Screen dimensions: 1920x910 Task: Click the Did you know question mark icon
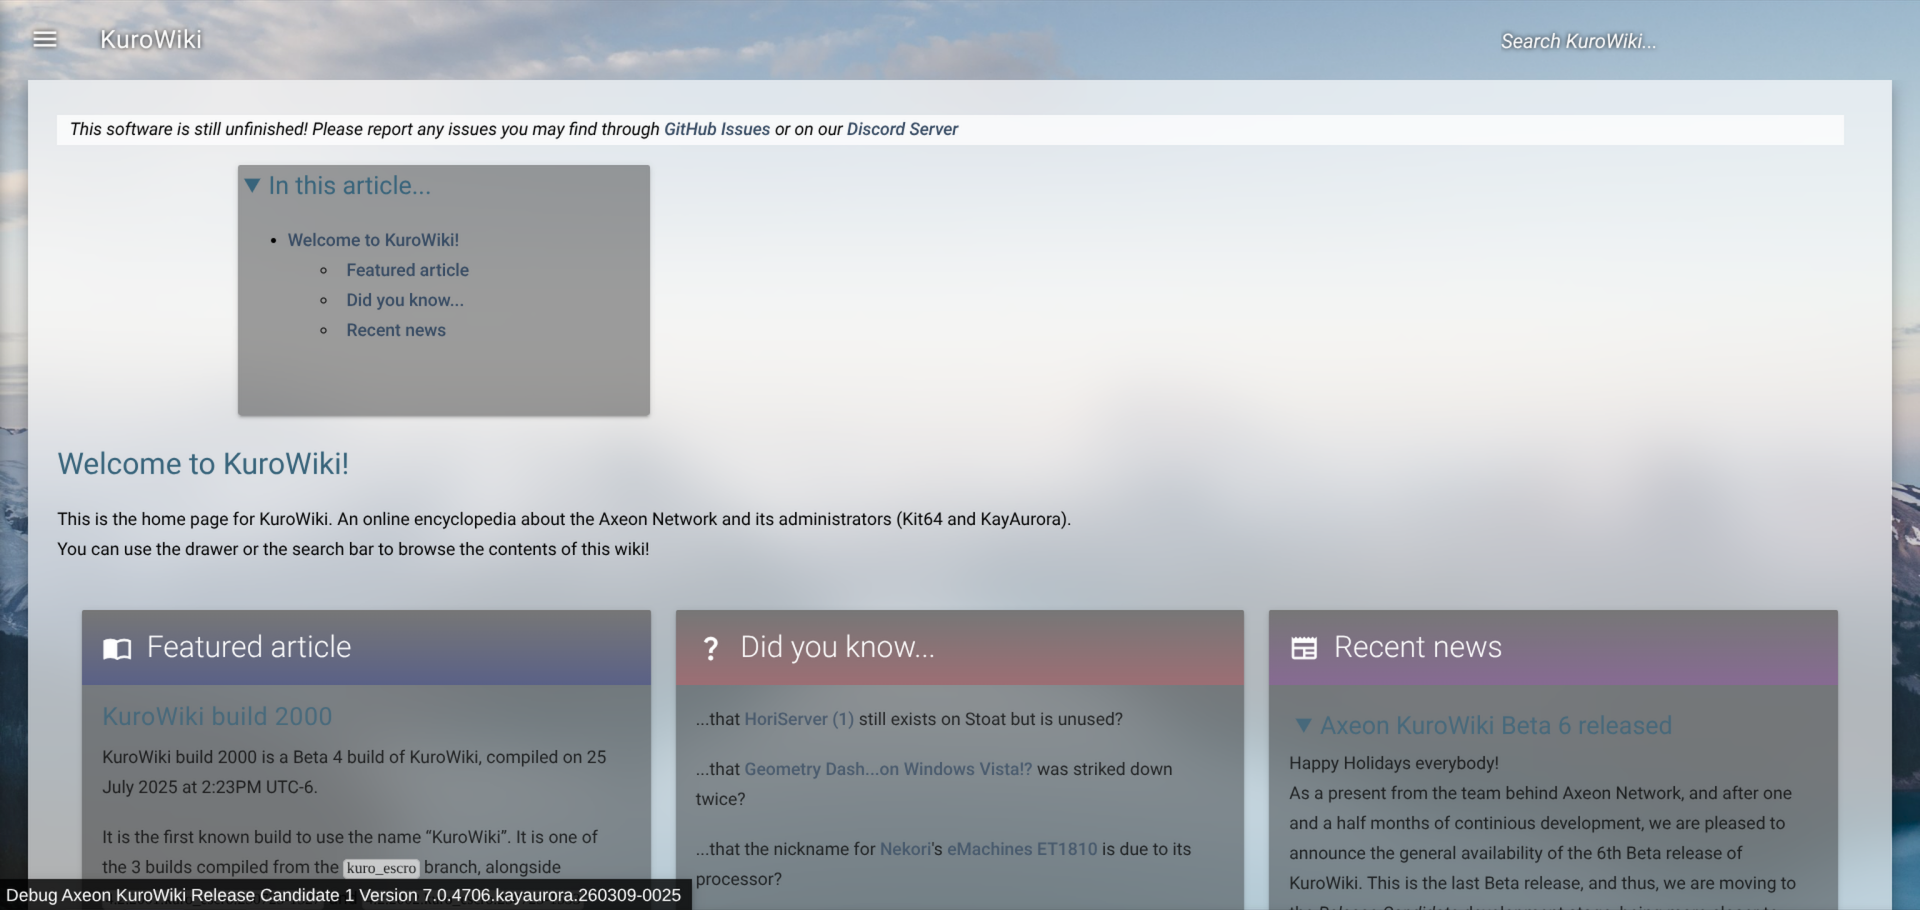tap(711, 649)
